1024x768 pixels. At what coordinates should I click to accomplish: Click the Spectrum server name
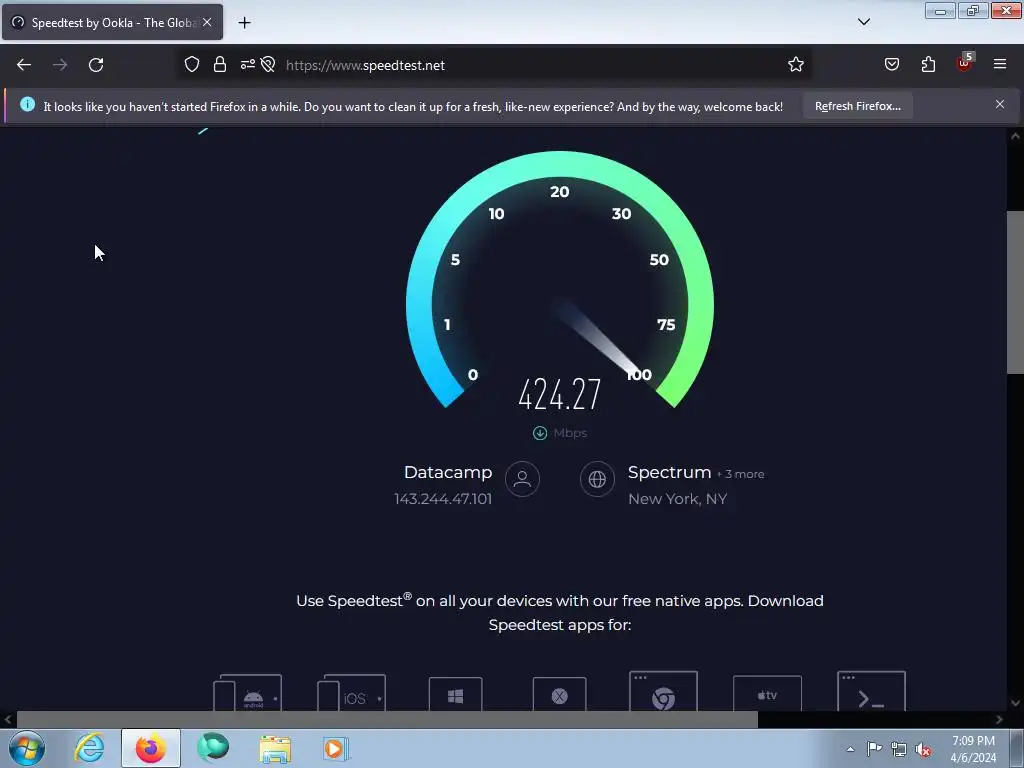coord(669,472)
